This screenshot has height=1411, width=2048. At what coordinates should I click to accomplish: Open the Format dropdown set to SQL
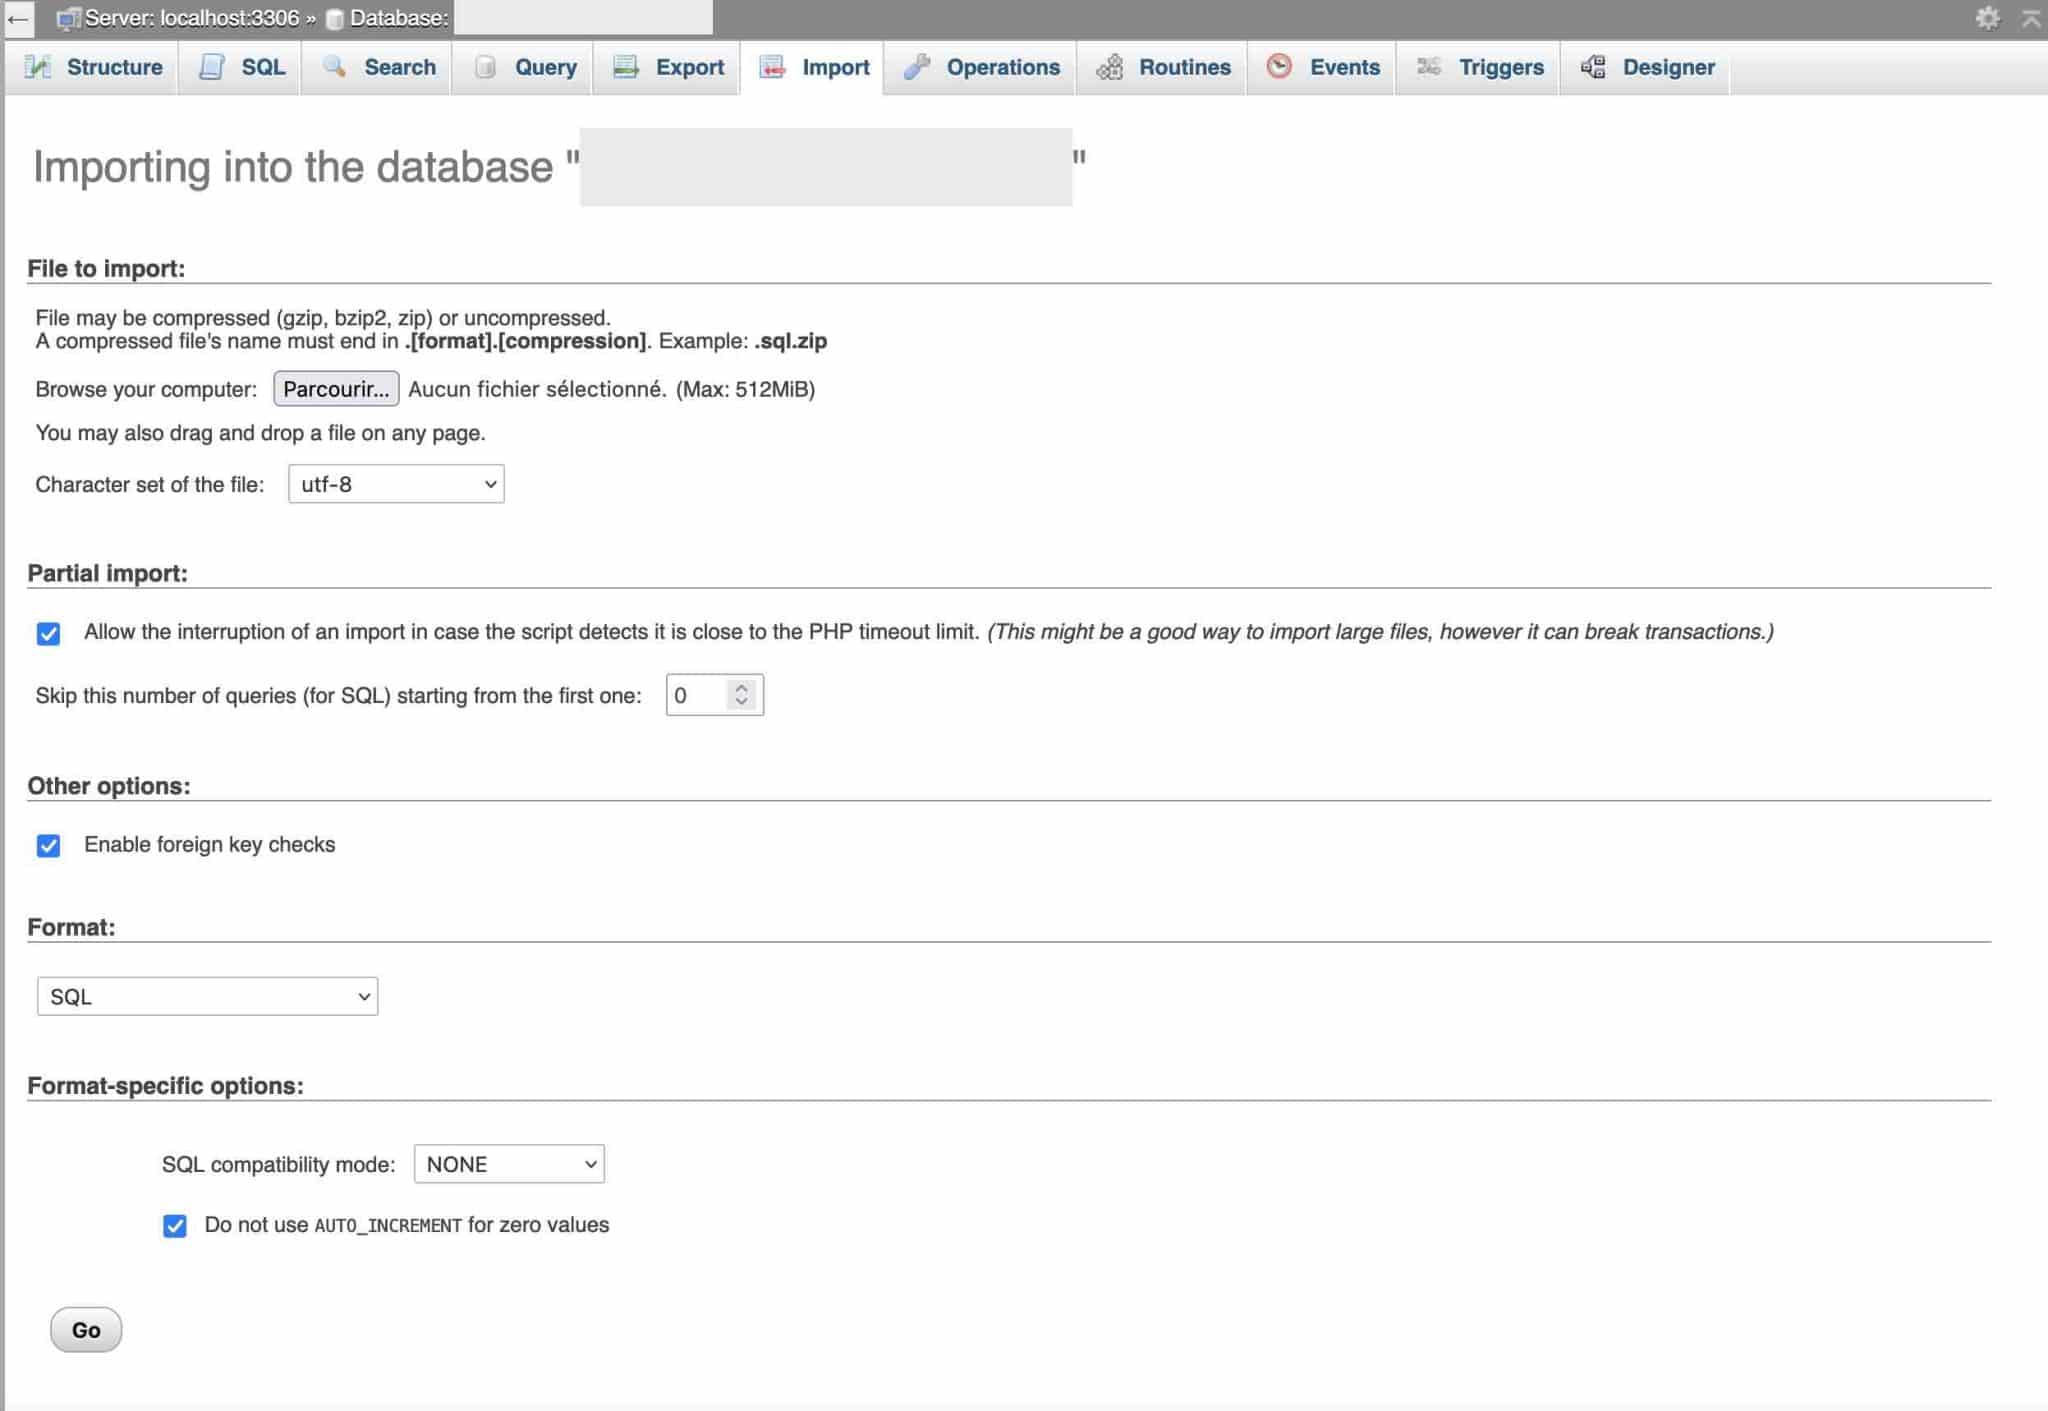click(x=207, y=996)
